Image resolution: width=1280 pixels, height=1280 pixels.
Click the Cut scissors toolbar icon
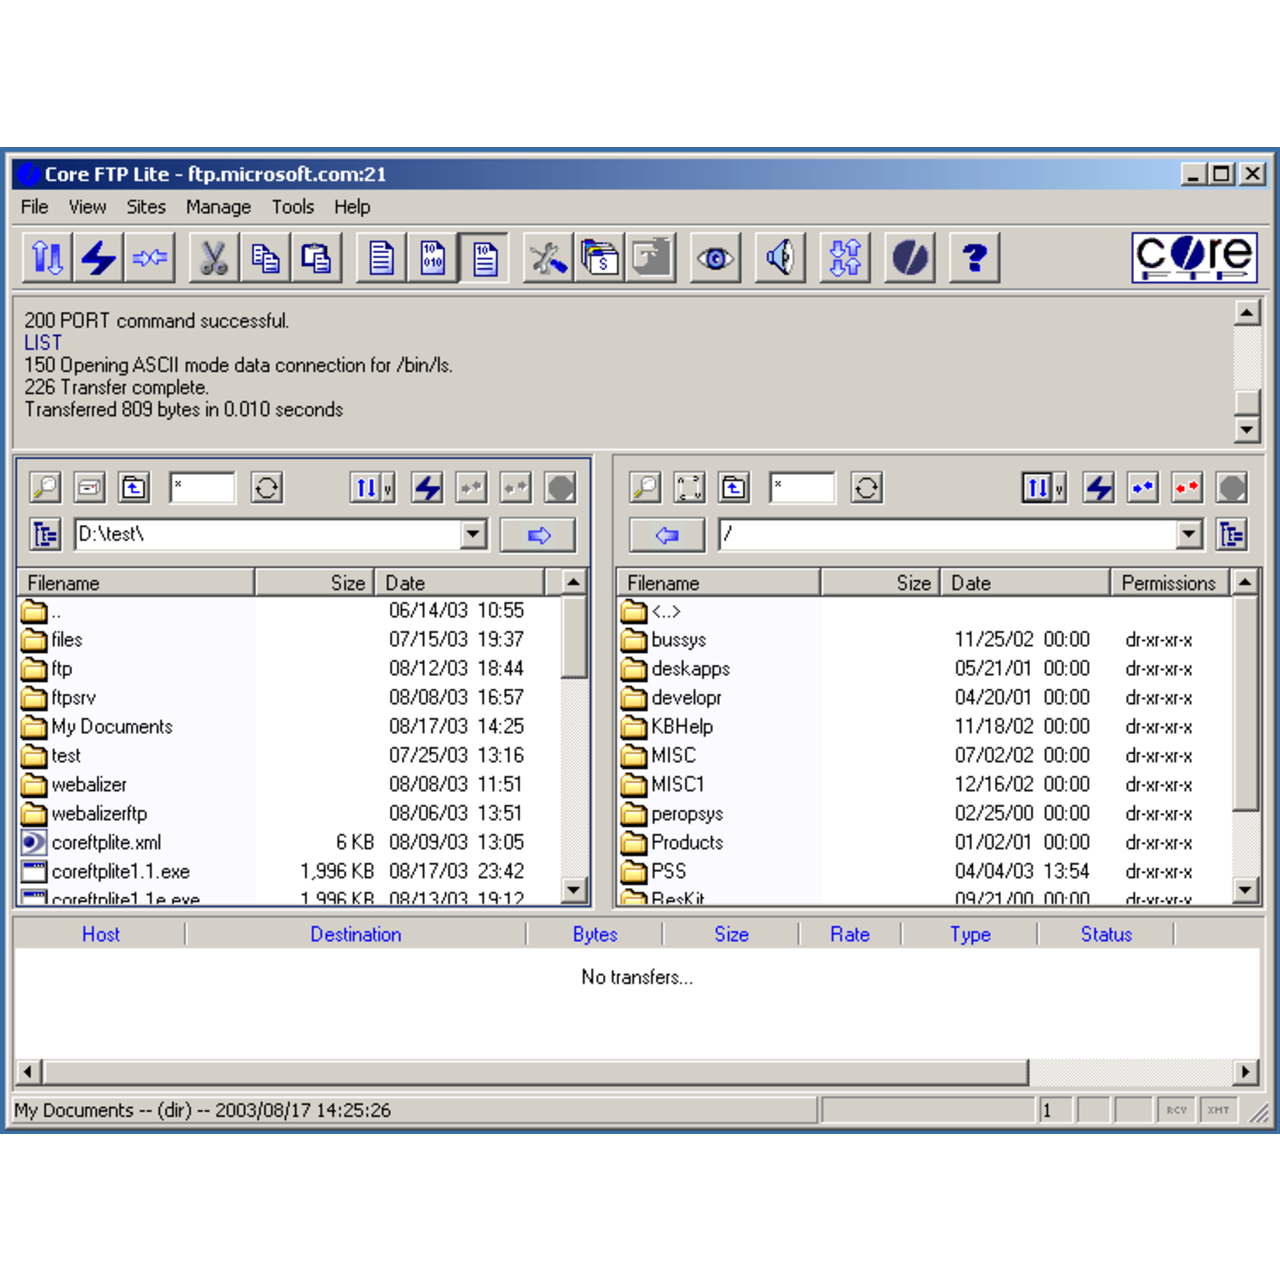[213, 258]
